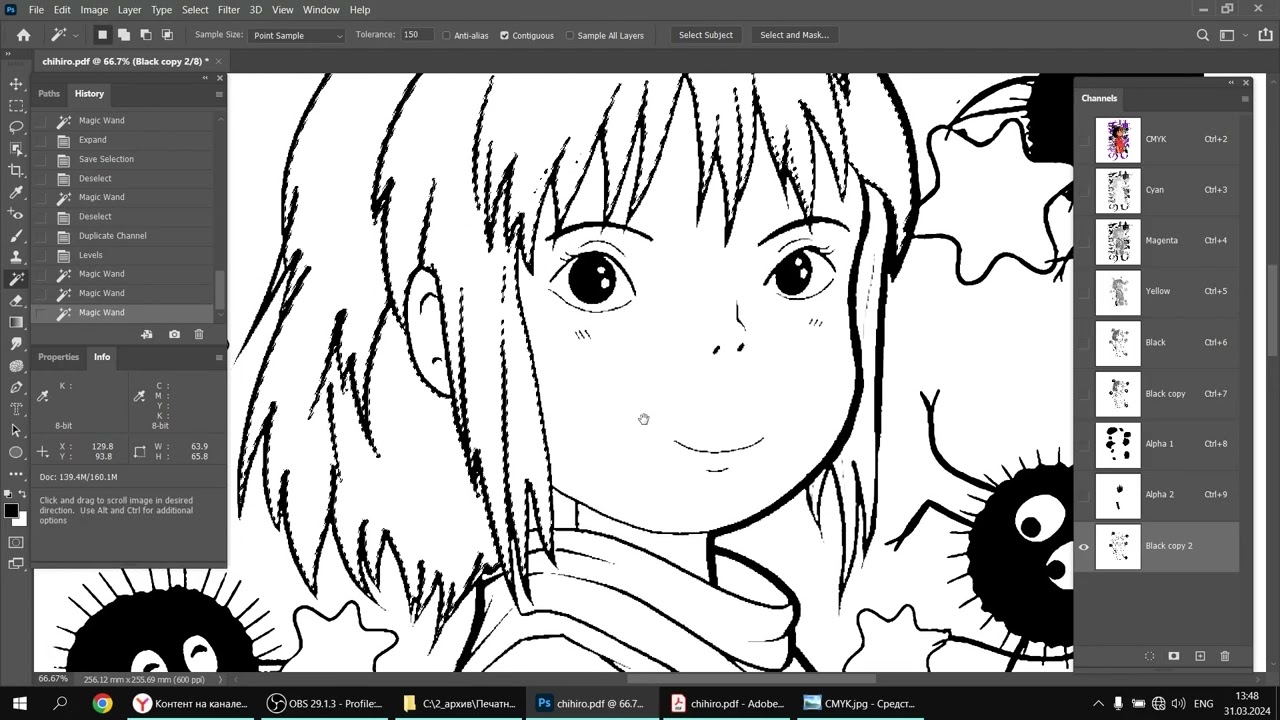Image resolution: width=1280 pixels, height=720 pixels.
Task: Open the Channels panel menu
Action: click(x=1245, y=98)
